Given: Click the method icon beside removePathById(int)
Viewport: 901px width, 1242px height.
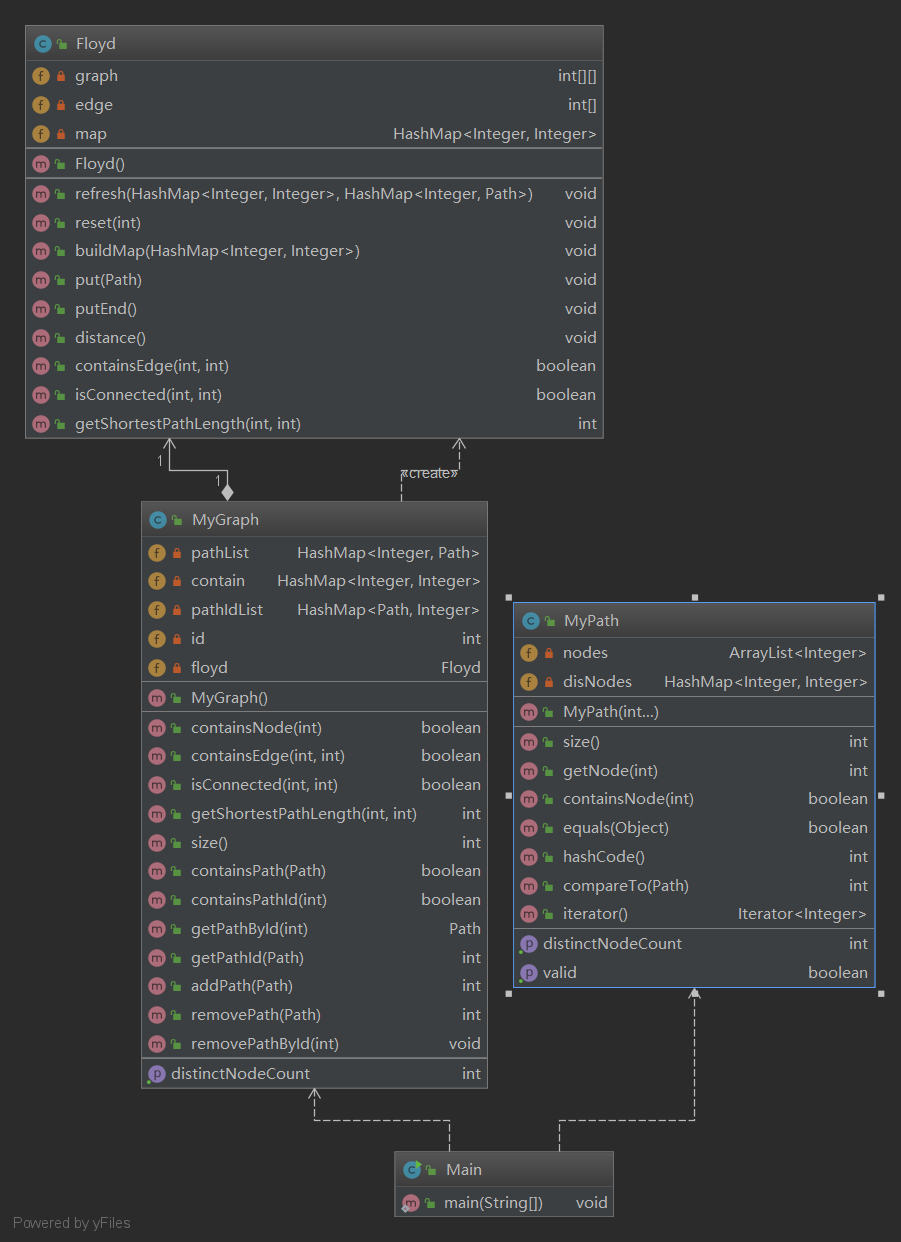Looking at the screenshot, I should [x=157, y=1044].
